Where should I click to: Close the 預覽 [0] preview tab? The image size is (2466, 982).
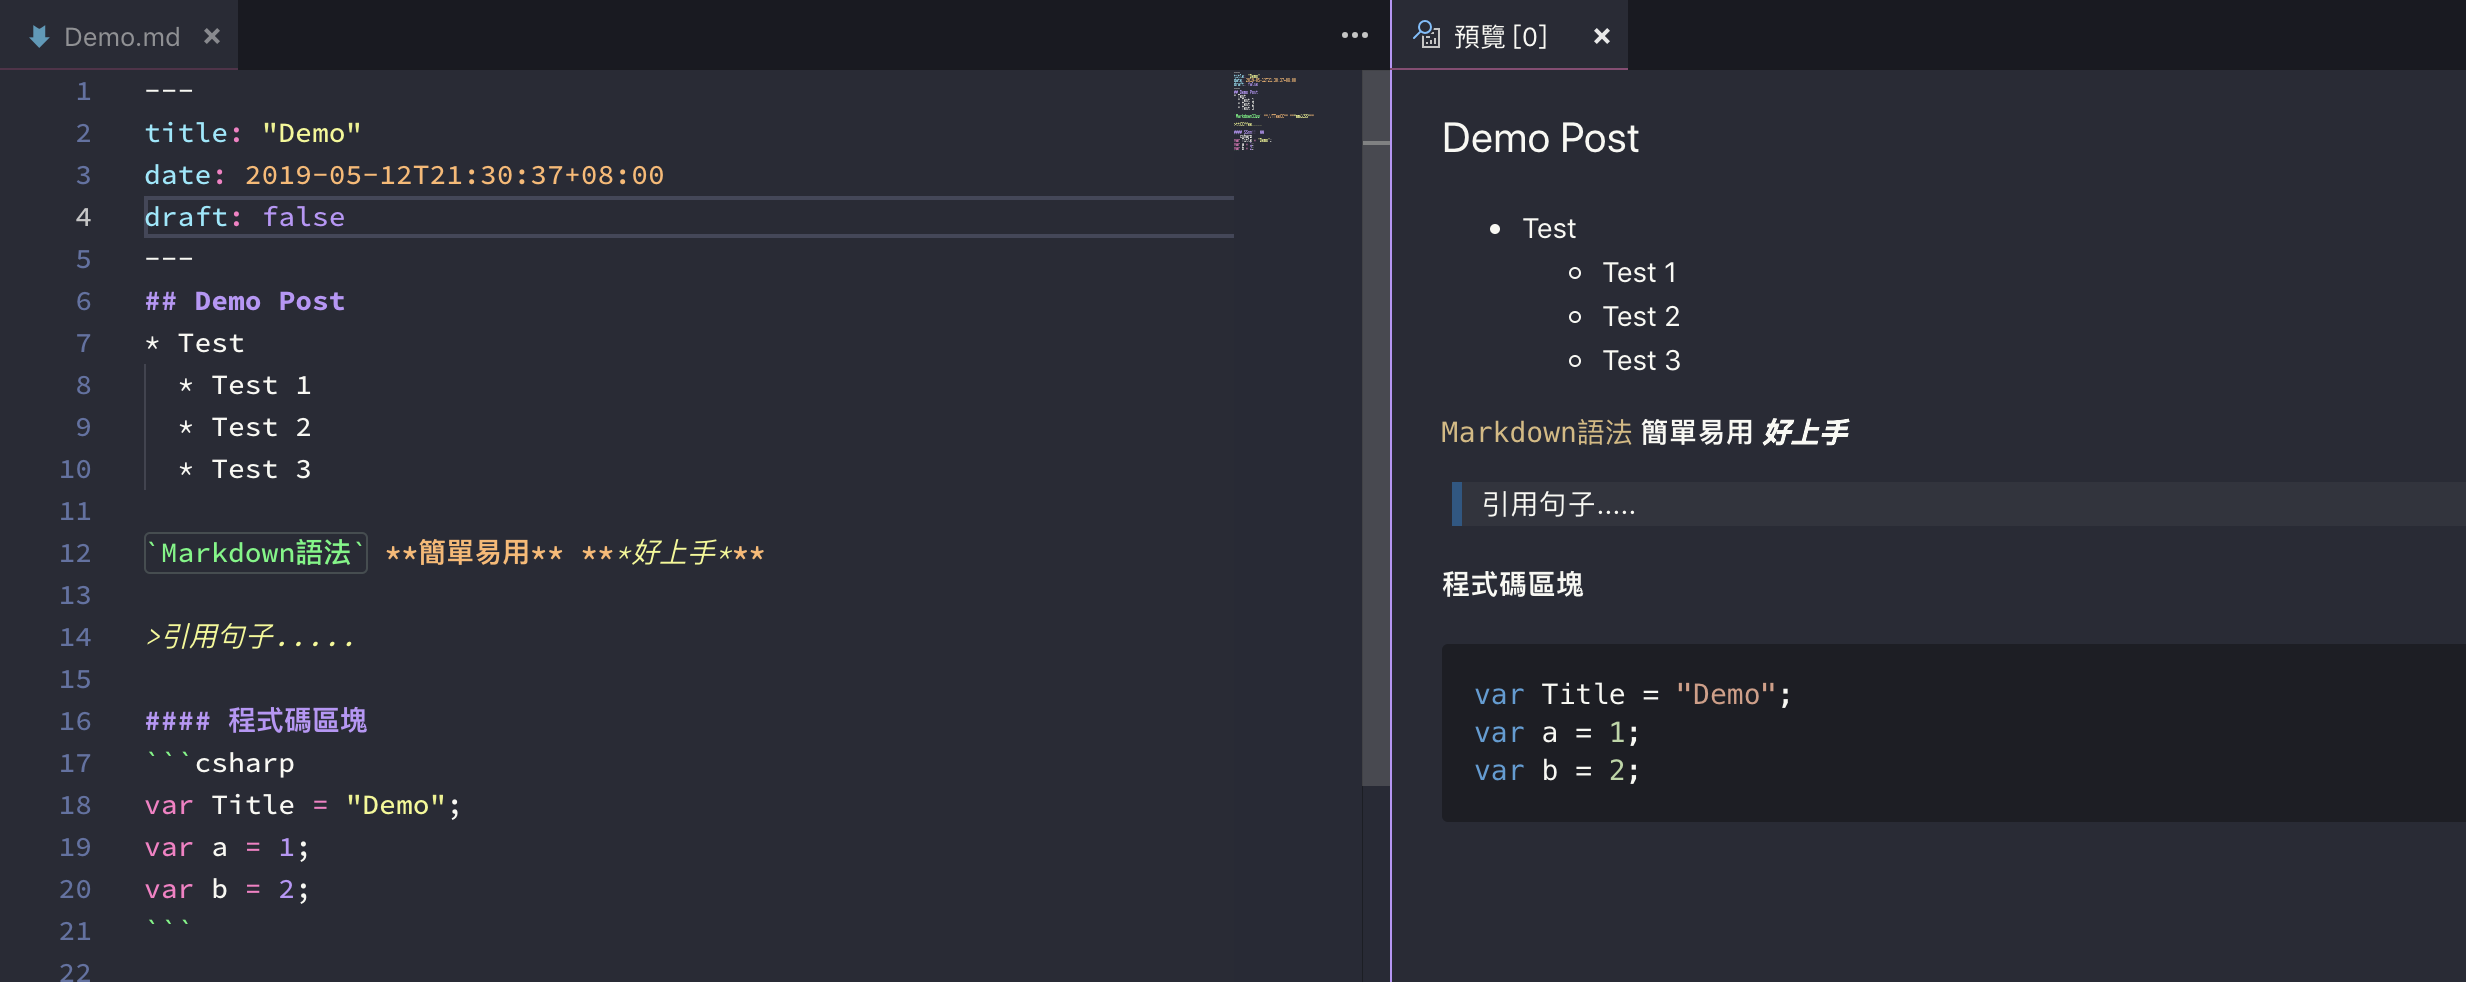pos(1601,36)
